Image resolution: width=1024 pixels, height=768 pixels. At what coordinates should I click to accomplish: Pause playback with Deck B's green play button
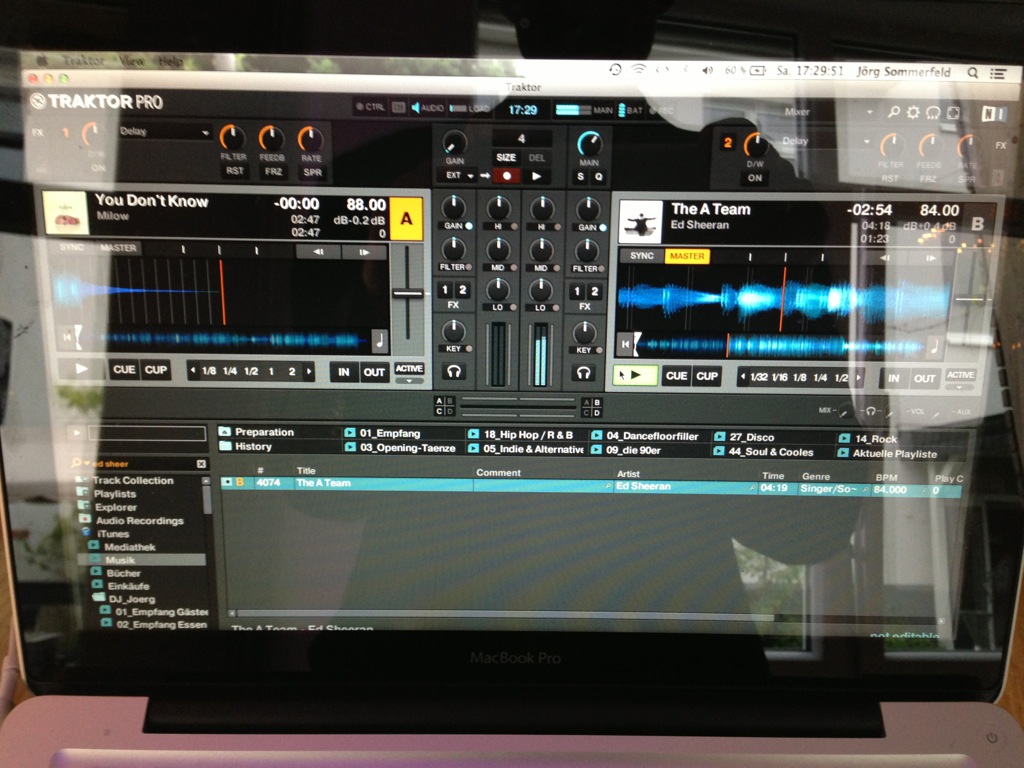pyautogui.click(x=635, y=375)
